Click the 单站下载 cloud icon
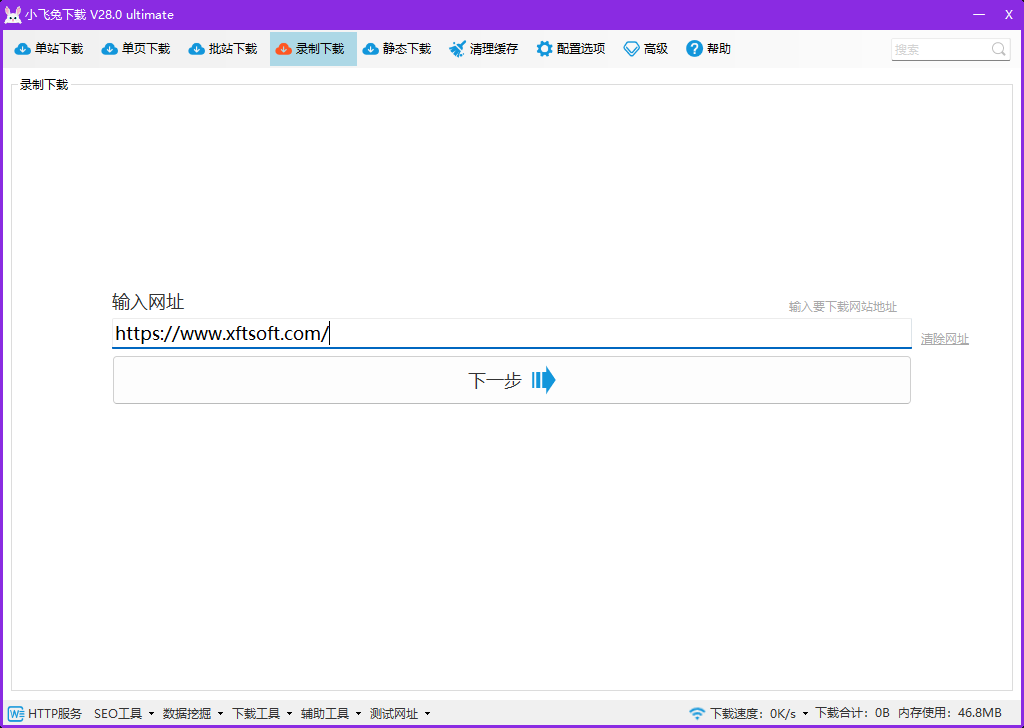1024x728 pixels. (x=23, y=49)
